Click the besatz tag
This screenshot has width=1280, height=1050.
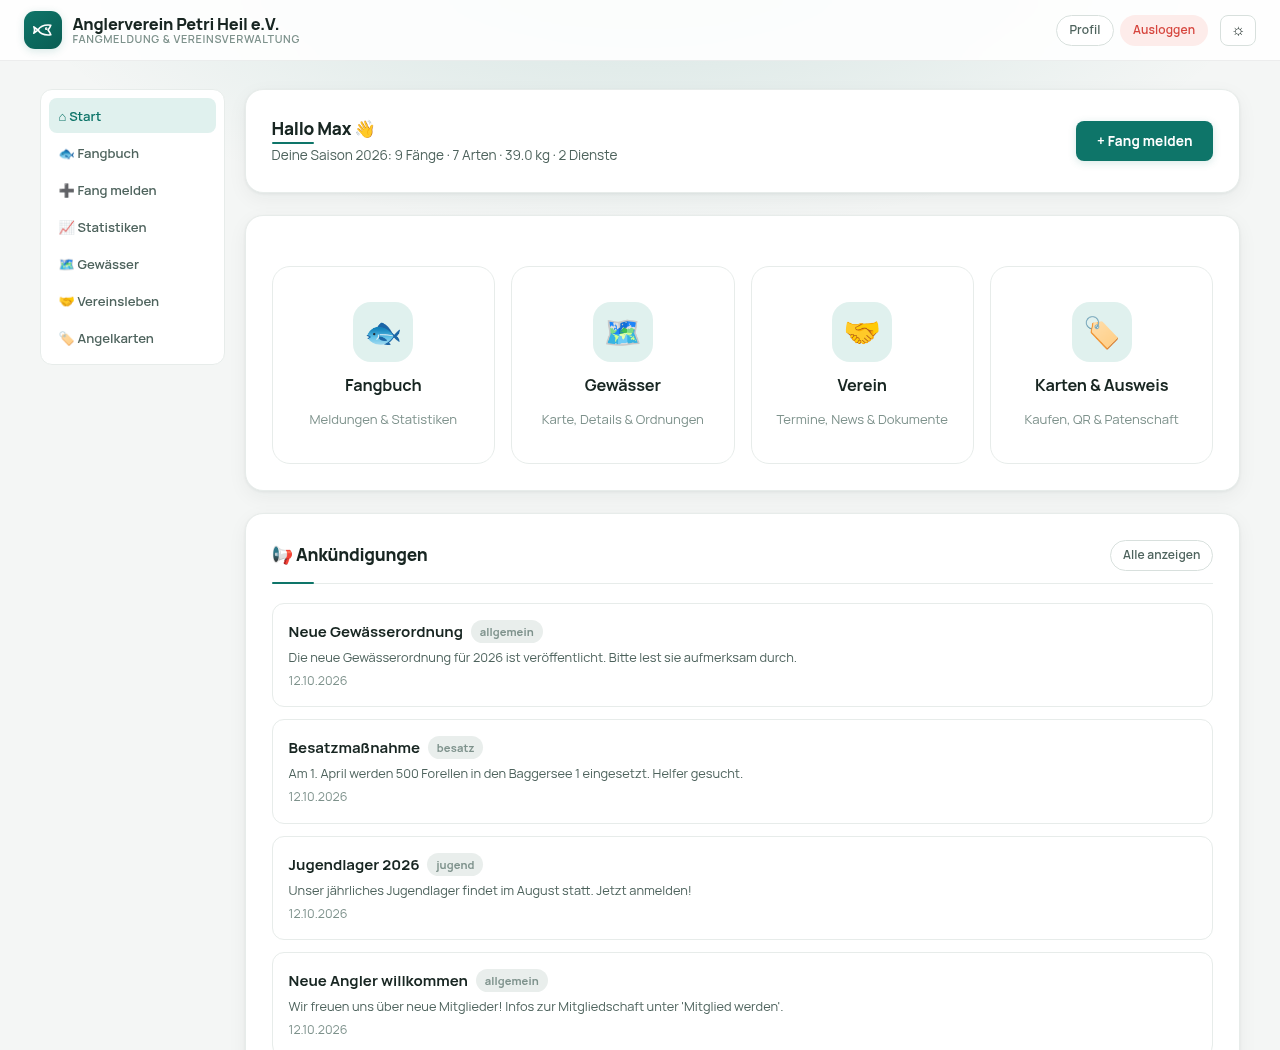(x=455, y=748)
